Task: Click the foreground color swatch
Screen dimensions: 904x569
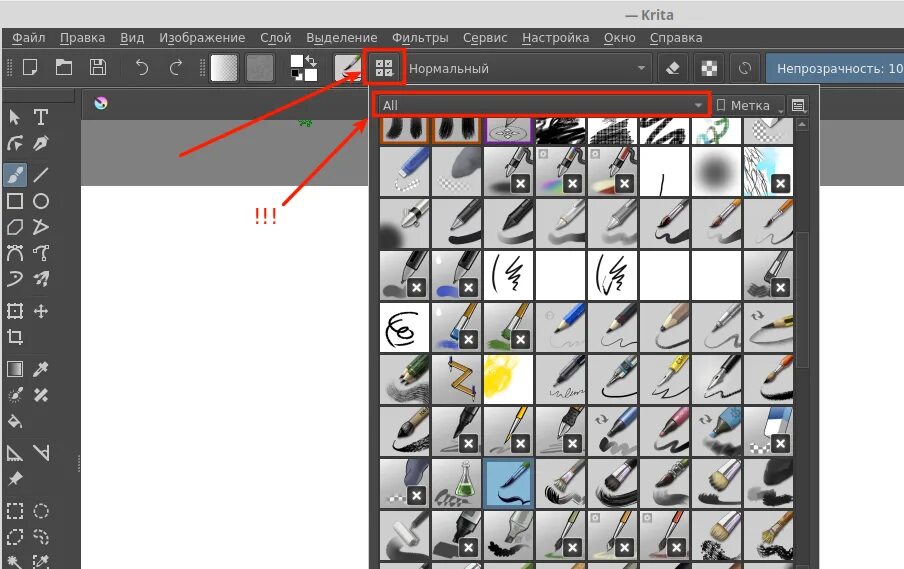Action: coord(297,62)
